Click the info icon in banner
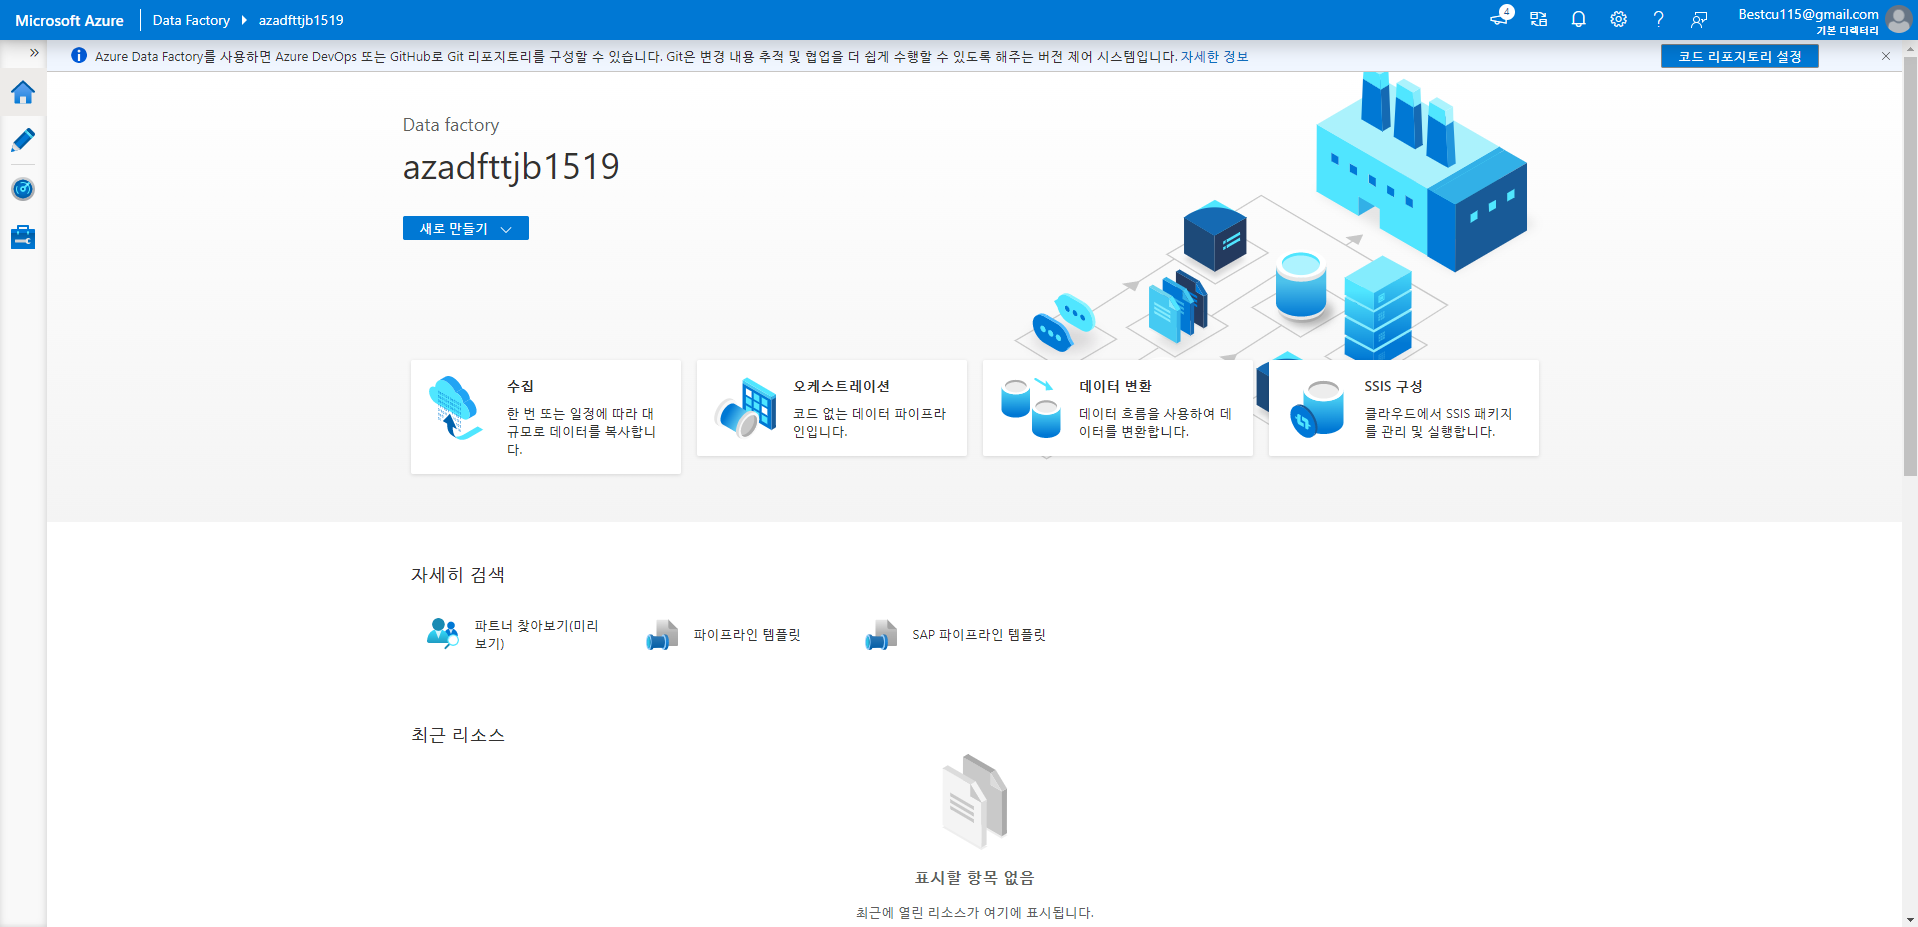 79,56
